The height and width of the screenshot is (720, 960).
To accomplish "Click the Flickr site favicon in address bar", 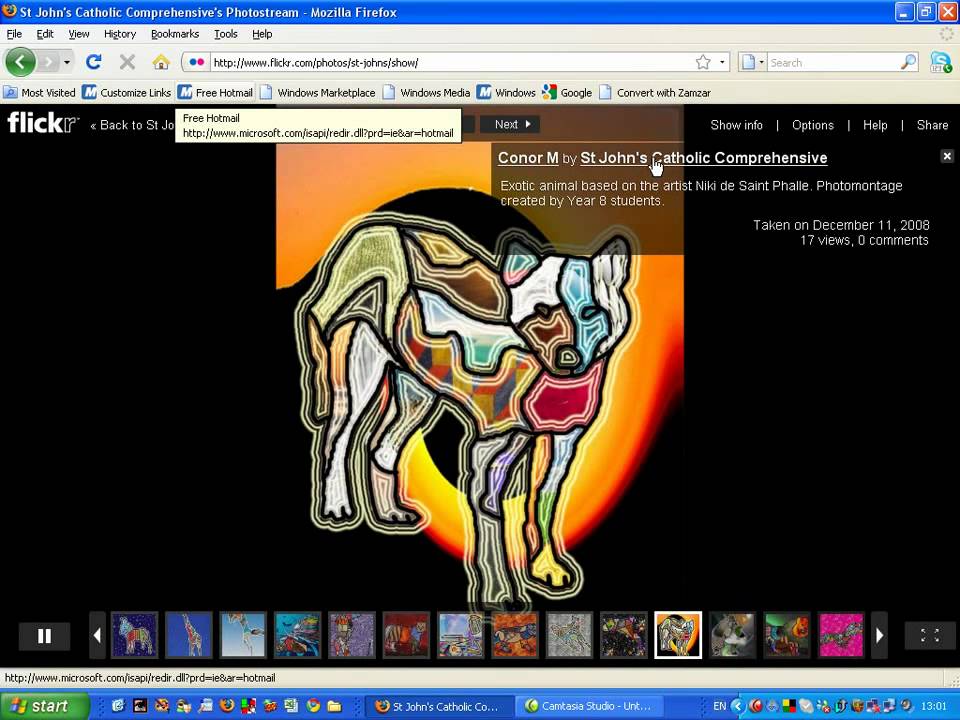I will click(x=197, y=62).
